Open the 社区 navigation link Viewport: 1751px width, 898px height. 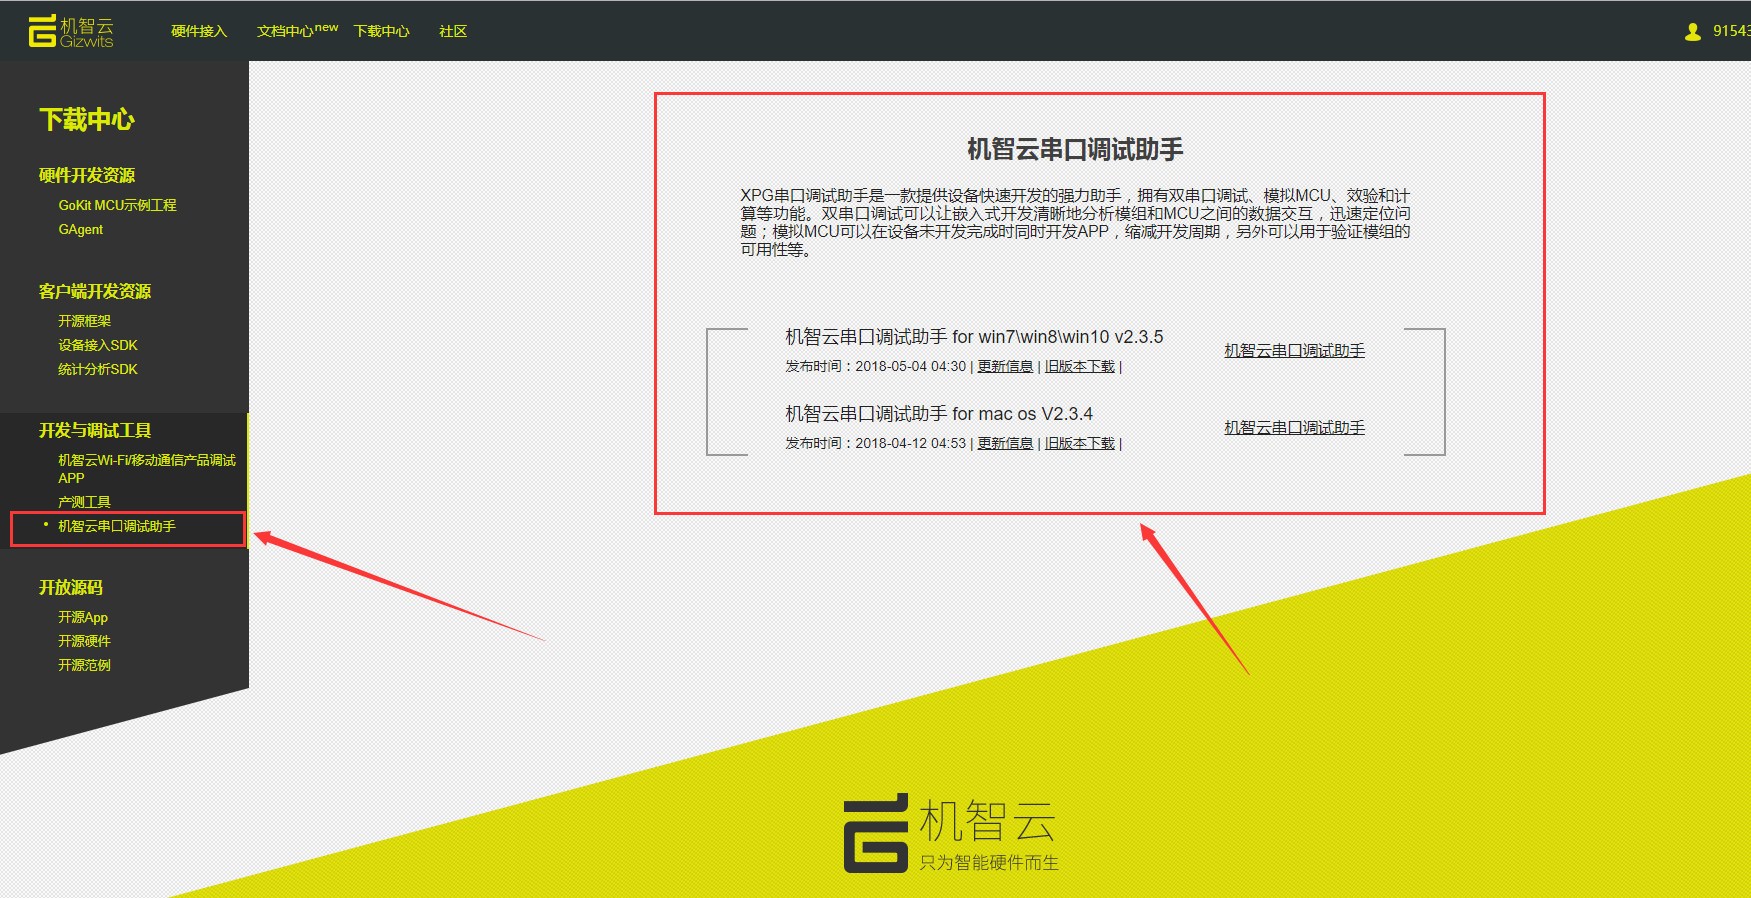(453, 32)
